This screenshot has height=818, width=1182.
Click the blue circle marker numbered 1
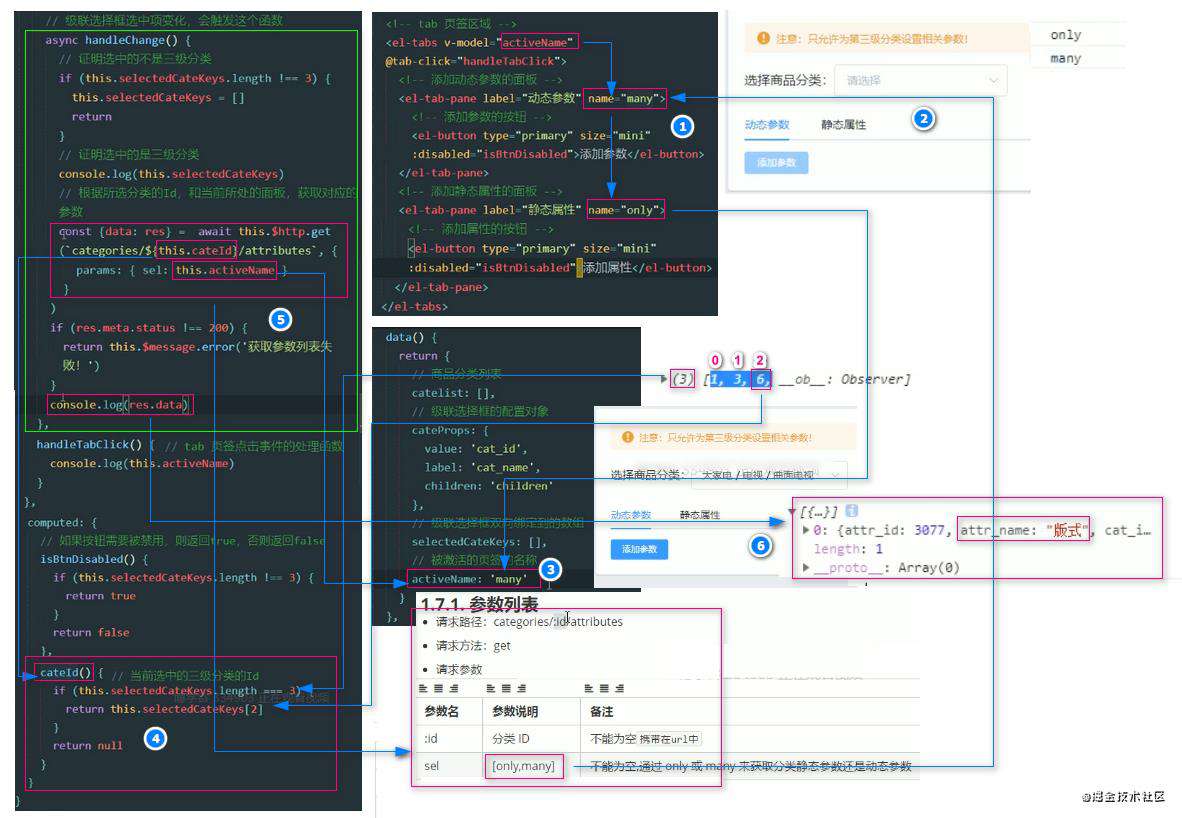point(682,127)
